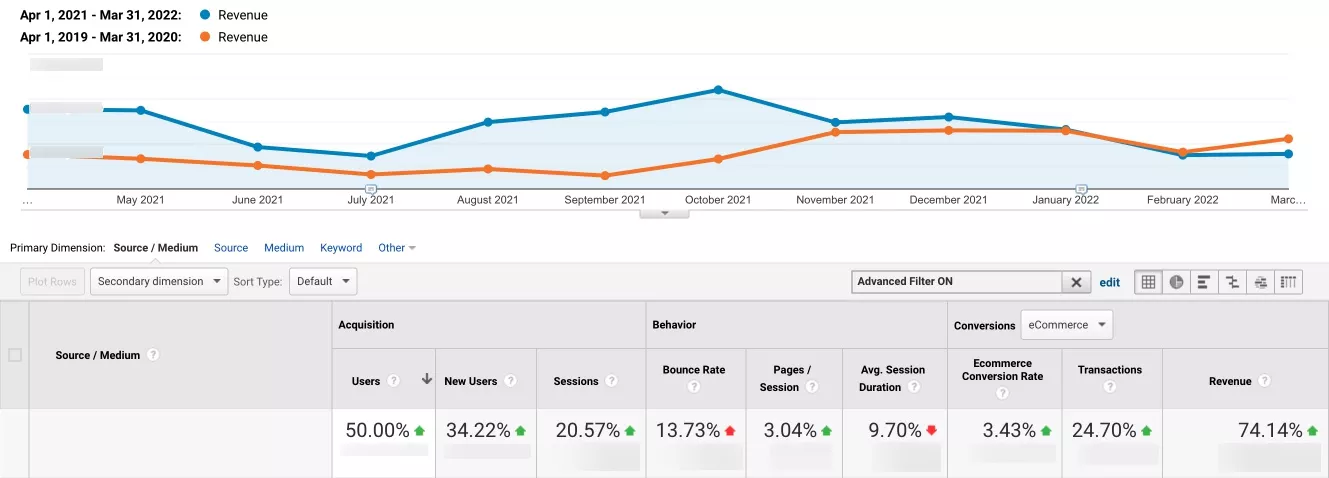1329x478 pixels.
Task: Click the help icon next to Revenue
Action: pyautogui.click(x=1265, y=381)
